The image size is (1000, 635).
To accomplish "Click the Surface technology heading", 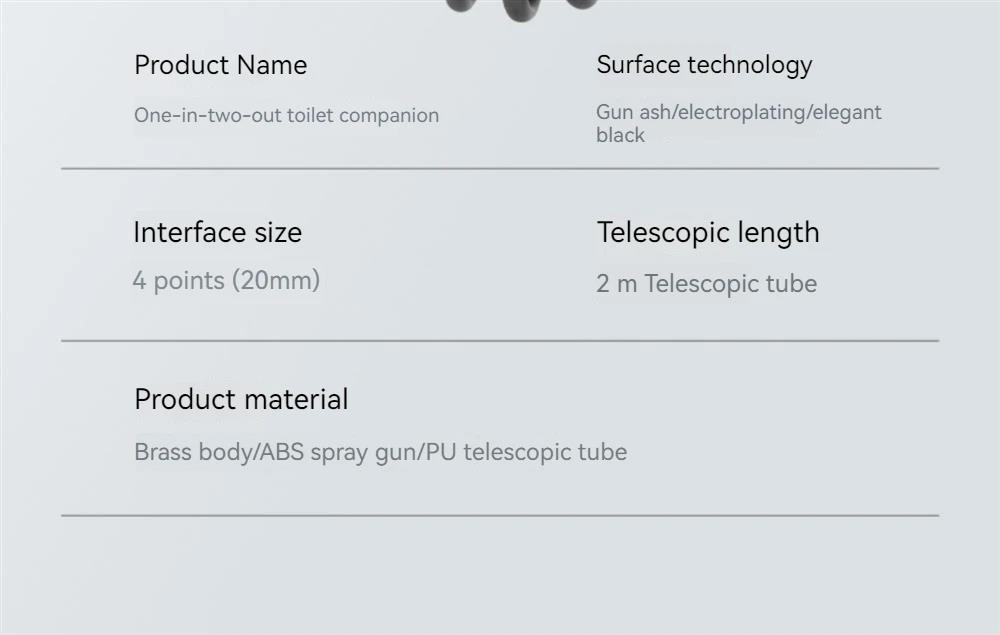I will pos(704,65).
